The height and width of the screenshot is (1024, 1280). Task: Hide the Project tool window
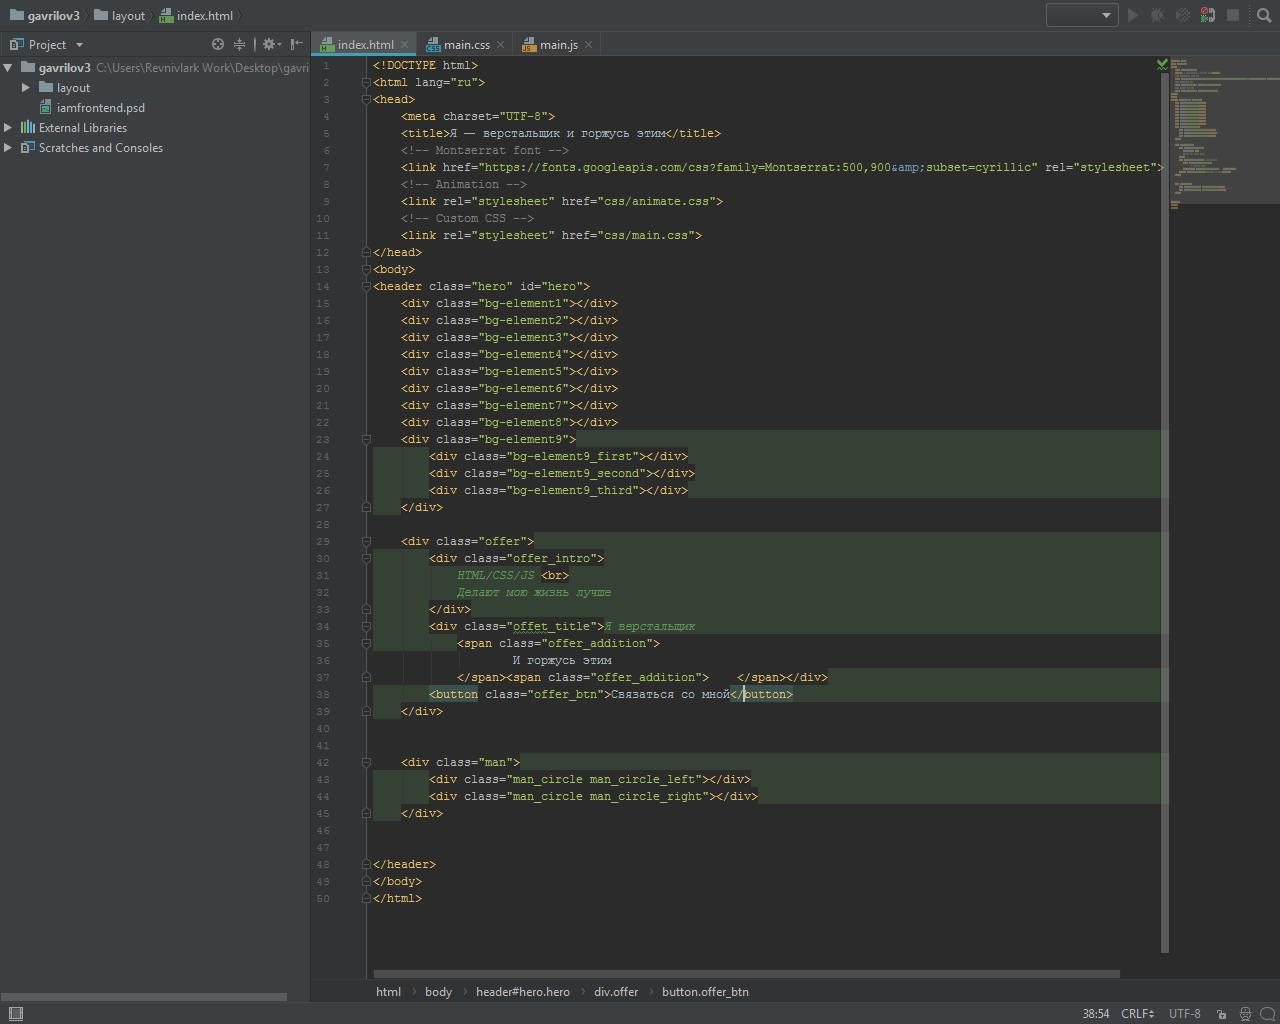pyautogui.click(x=297, y=44)
